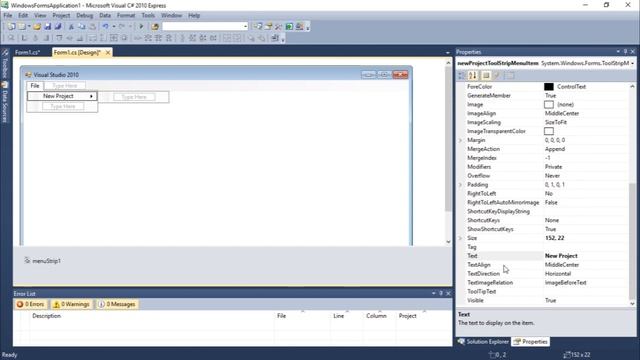Viewport: 640px width, 360px height.
Task: Select the ToolTipText property row
Action: tap(543, 291)
